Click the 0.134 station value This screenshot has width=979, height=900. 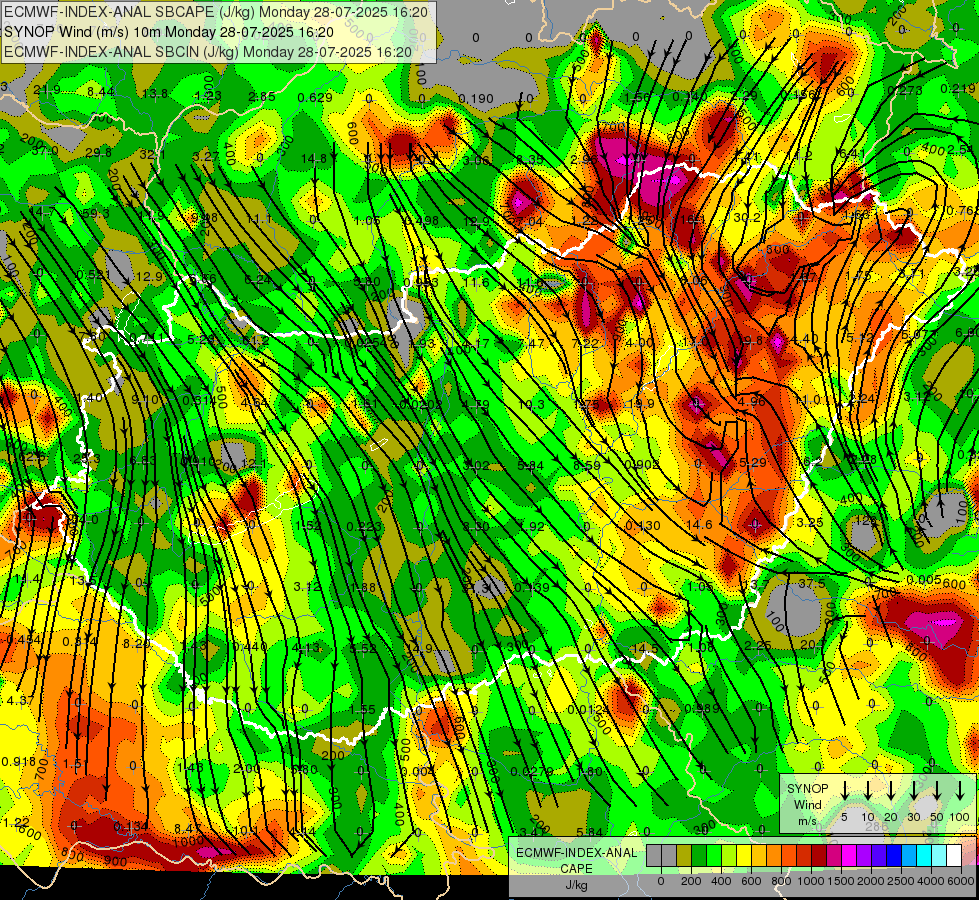coord(131,826)
